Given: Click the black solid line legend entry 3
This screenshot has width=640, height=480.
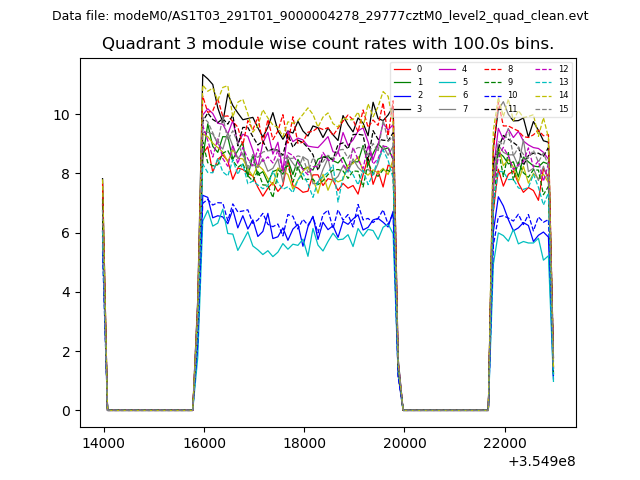Looking at the screenshot, I should (x=402, y=108).
